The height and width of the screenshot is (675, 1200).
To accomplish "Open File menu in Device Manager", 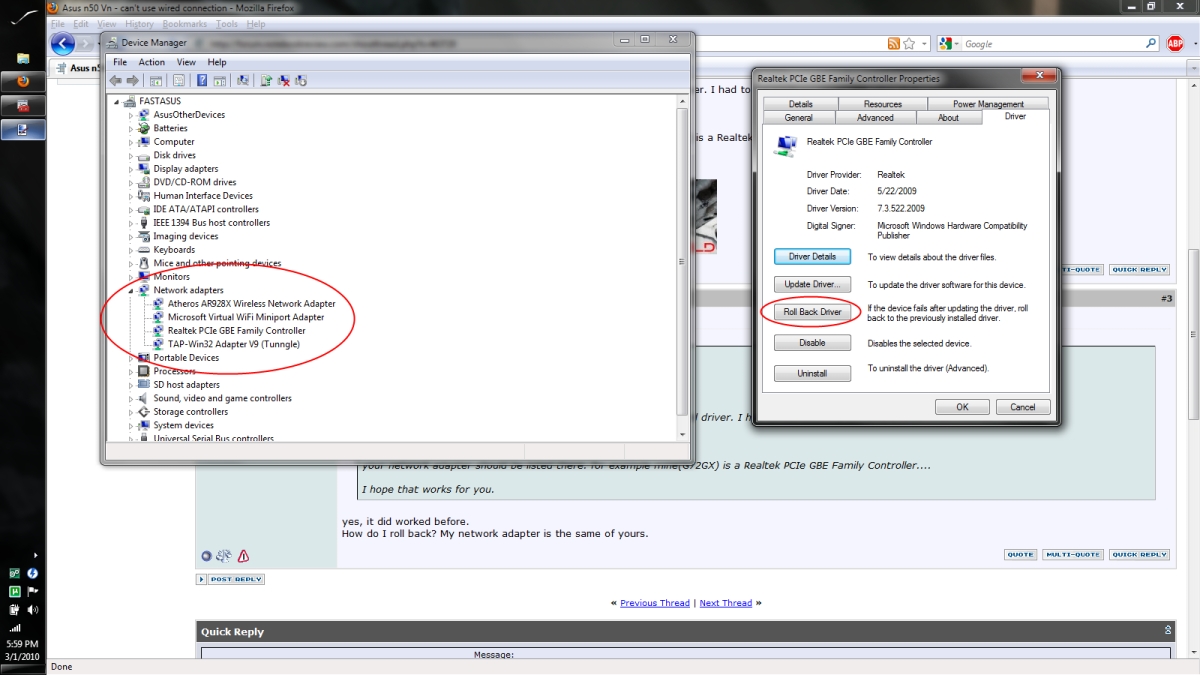I will (x=120, y=62).
